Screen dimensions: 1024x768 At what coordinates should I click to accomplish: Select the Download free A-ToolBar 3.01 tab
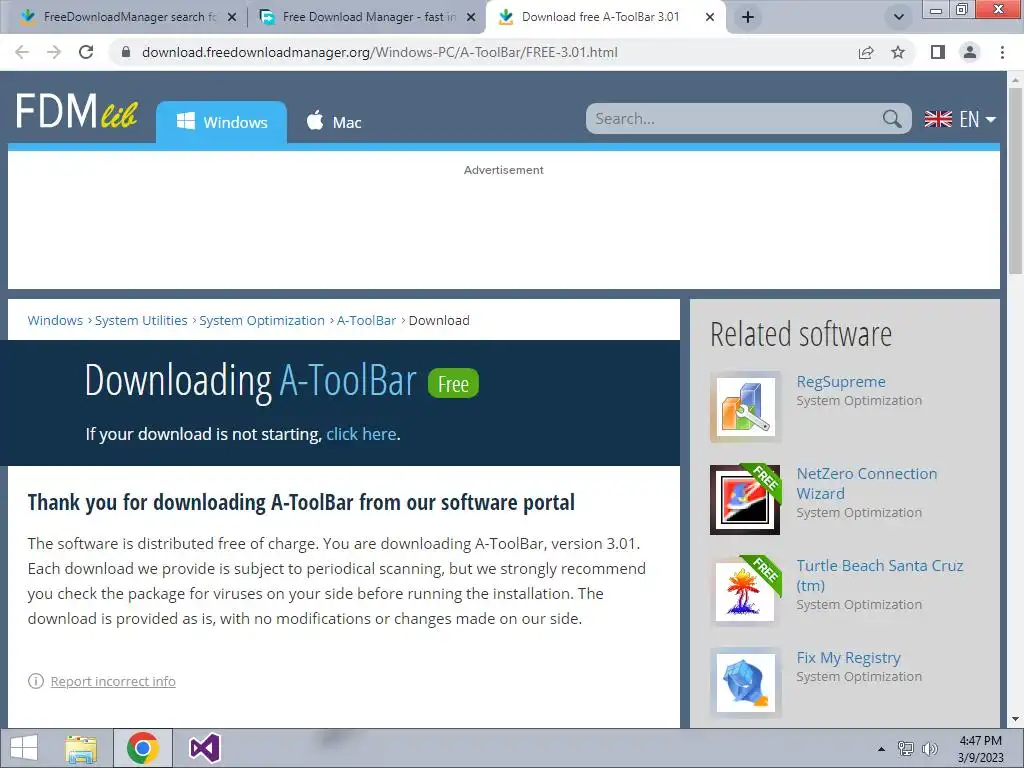(x=600, y=17)
